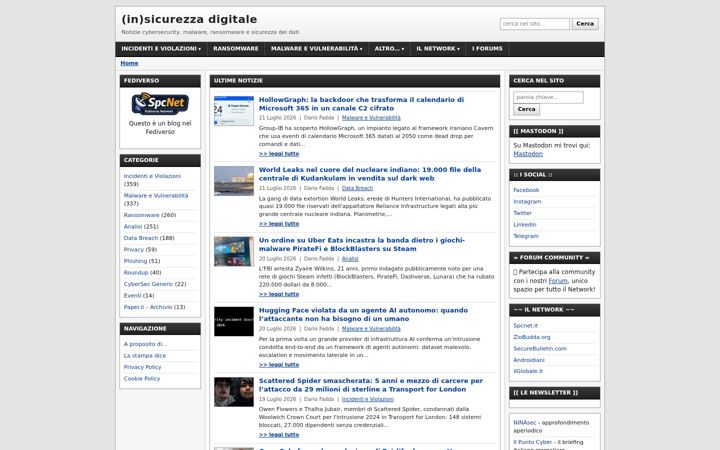Open the Malware e Vulnerabilità category in sidebar
The image size is (720, 450).
[x=156, y=196]
